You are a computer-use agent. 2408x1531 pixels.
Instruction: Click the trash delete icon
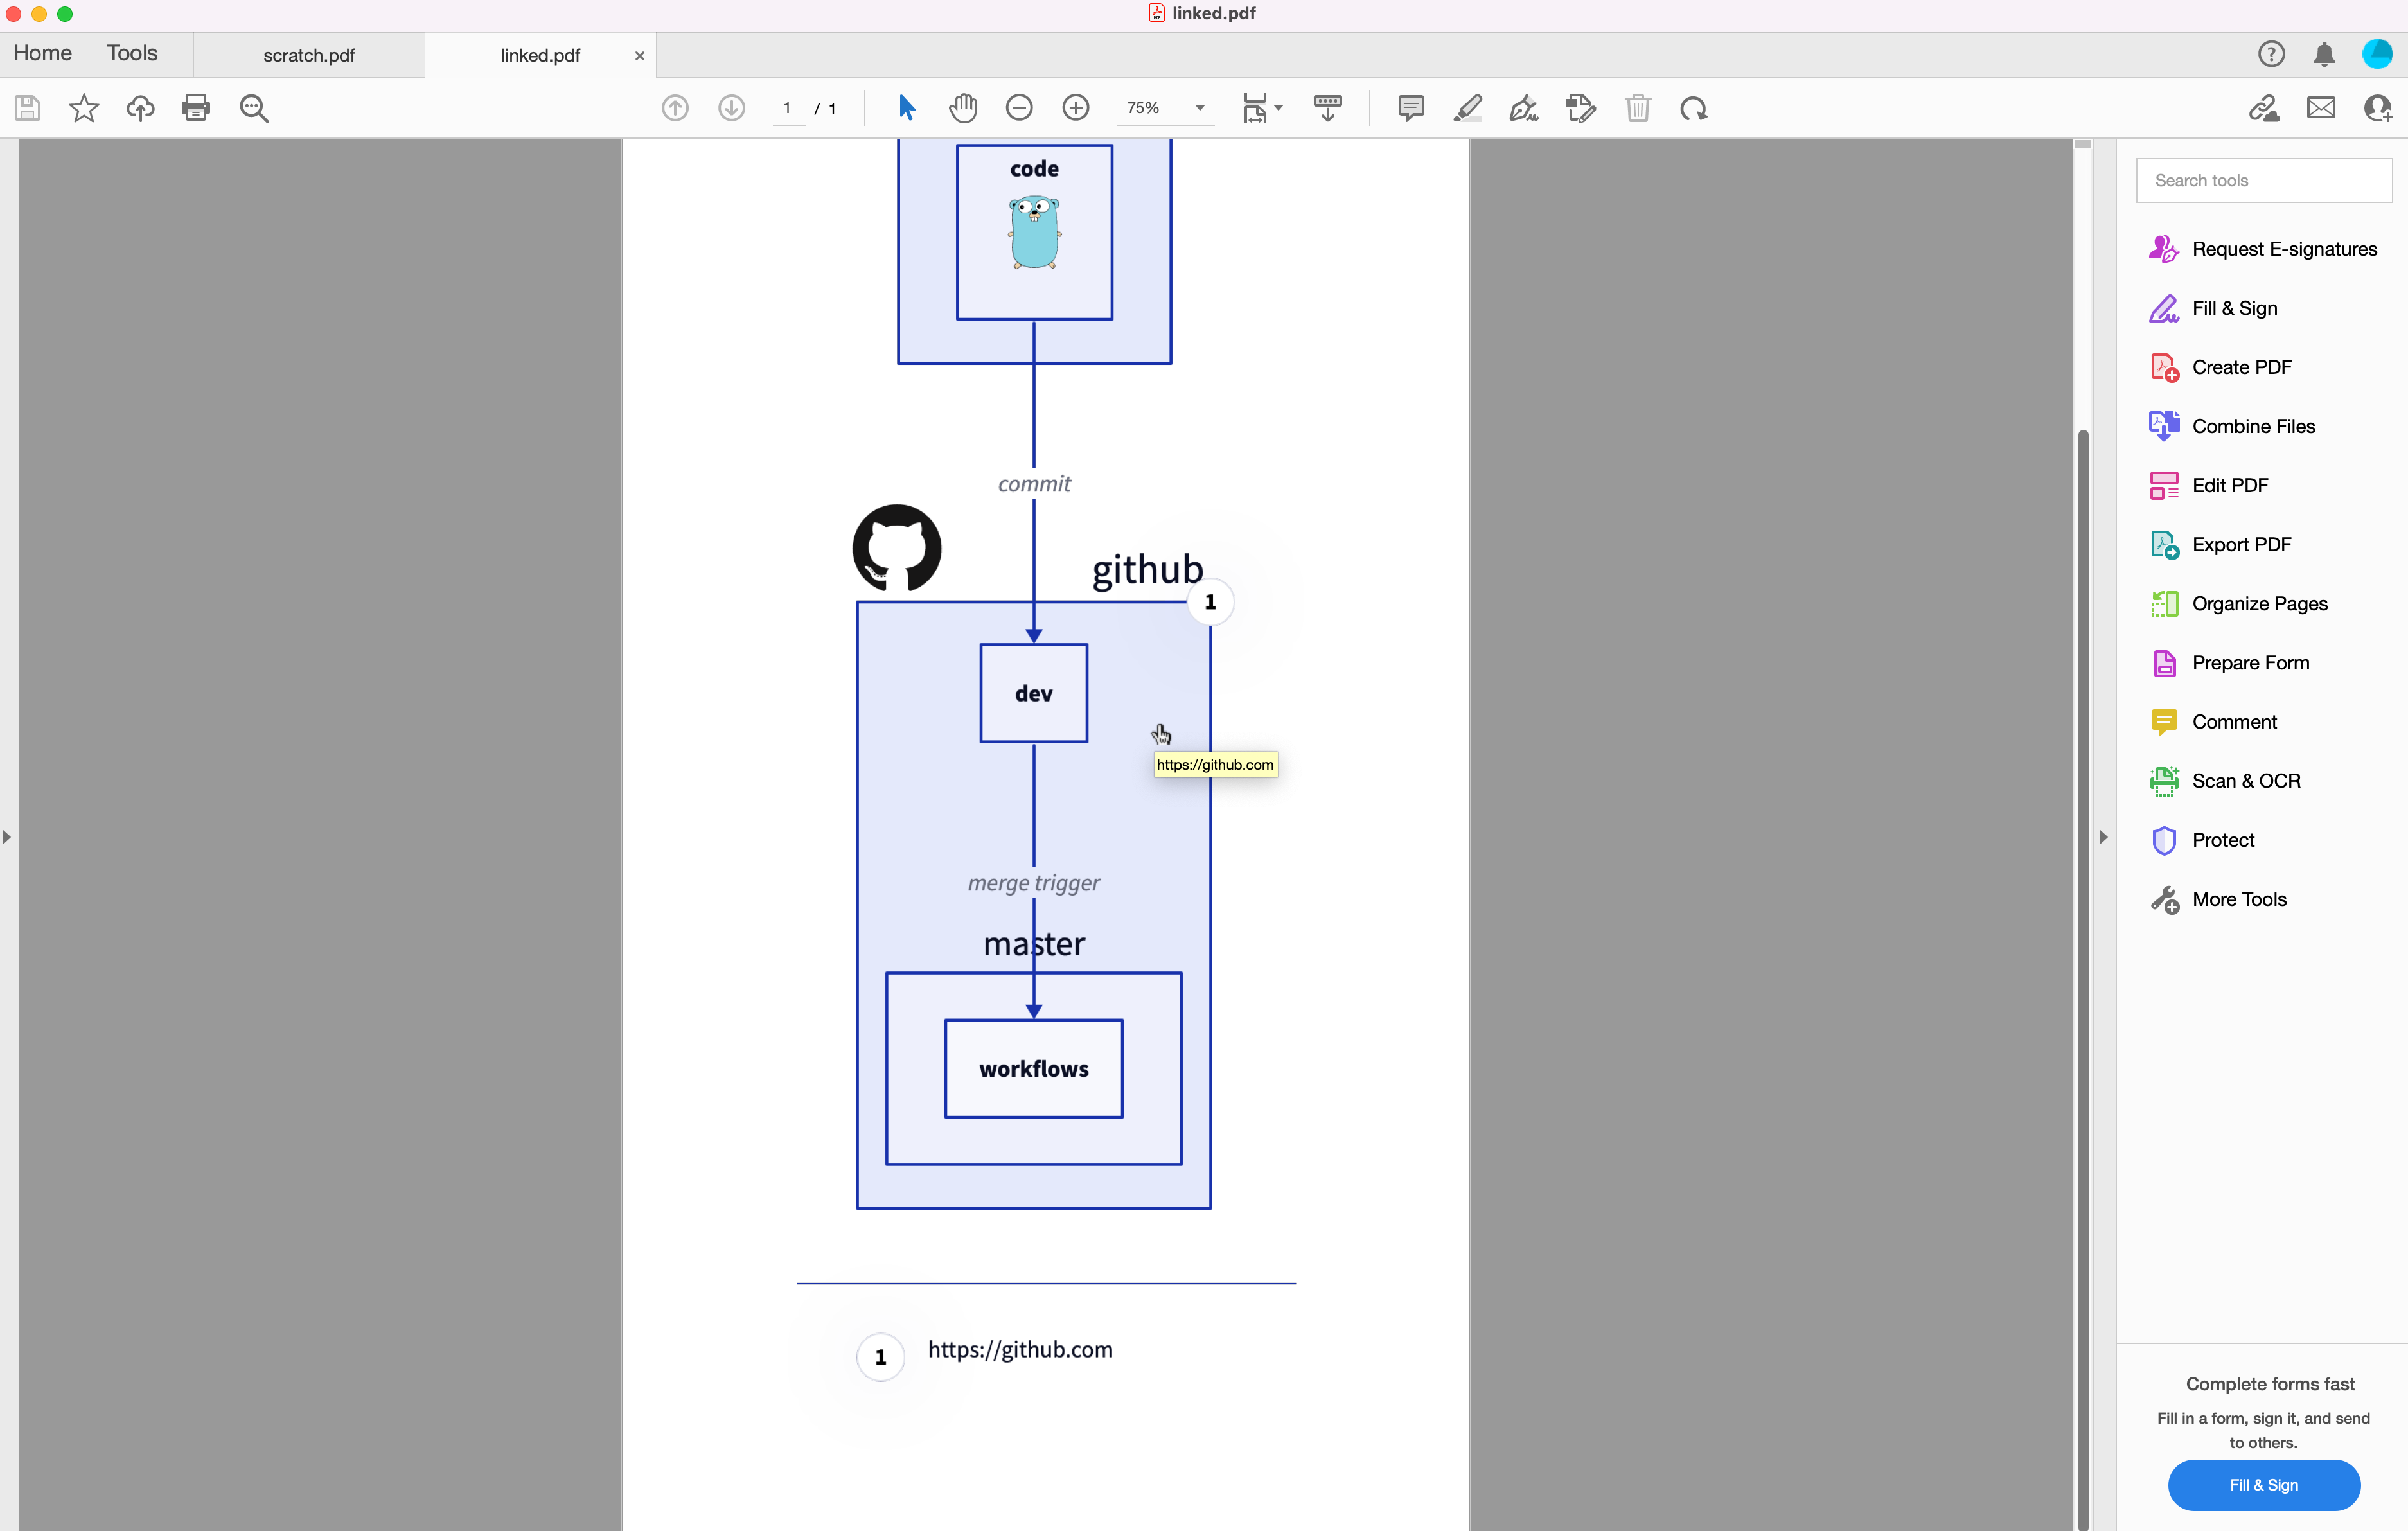tap(1638, 108)
